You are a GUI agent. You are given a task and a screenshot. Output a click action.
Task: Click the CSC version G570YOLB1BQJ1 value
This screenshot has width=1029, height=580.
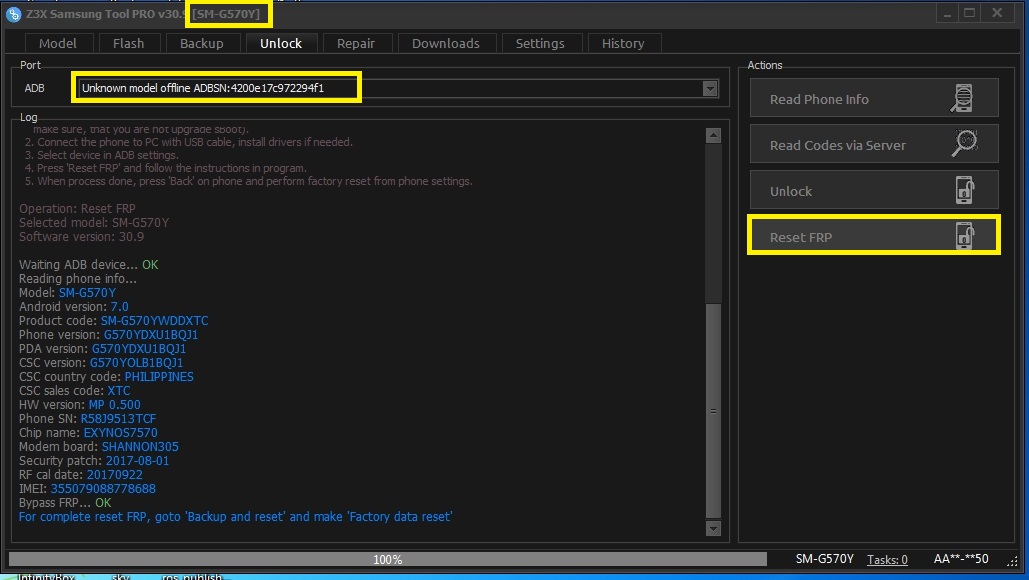136,363
